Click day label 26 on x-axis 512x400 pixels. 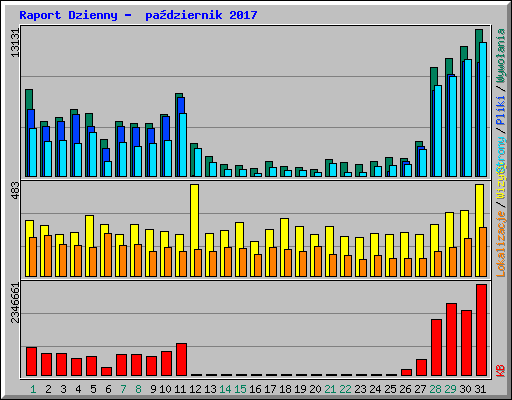coord(405,389)
